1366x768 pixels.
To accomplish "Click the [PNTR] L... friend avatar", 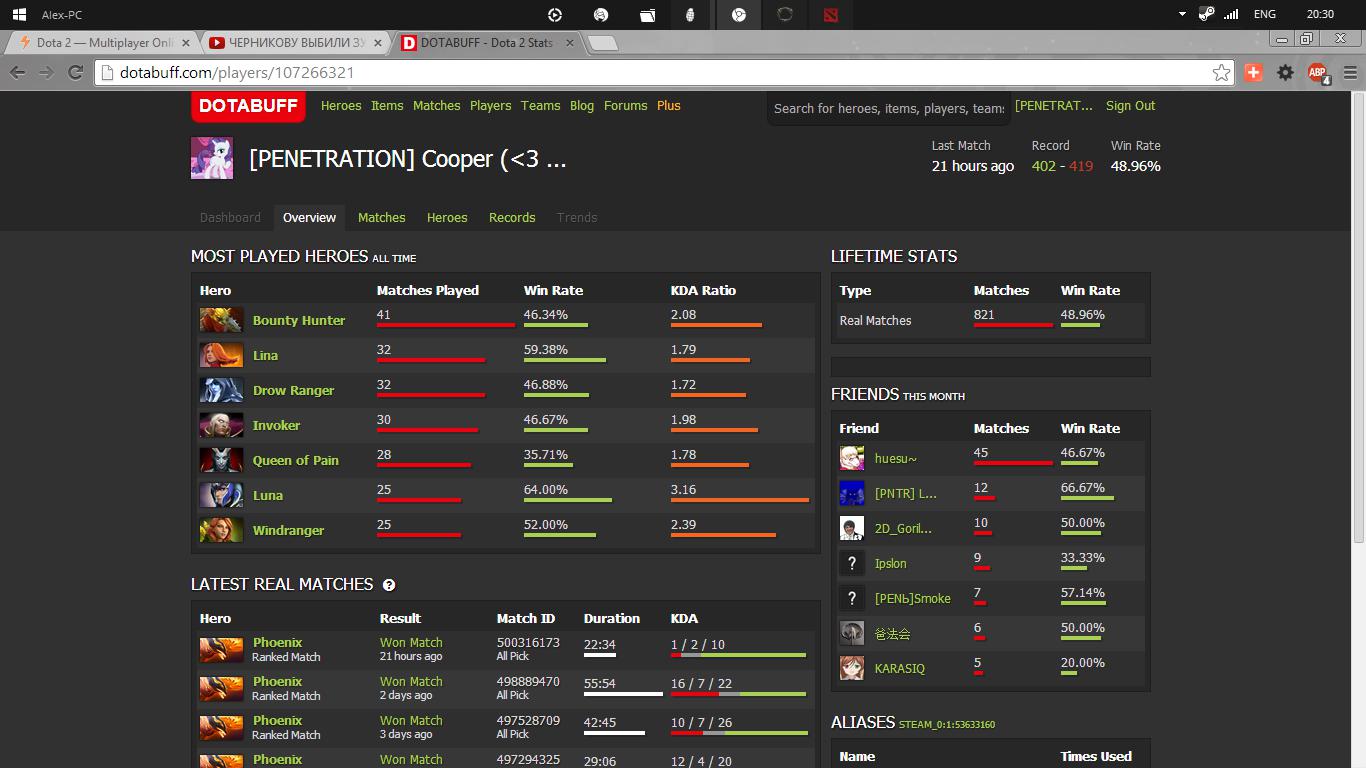I will point(852,493).
